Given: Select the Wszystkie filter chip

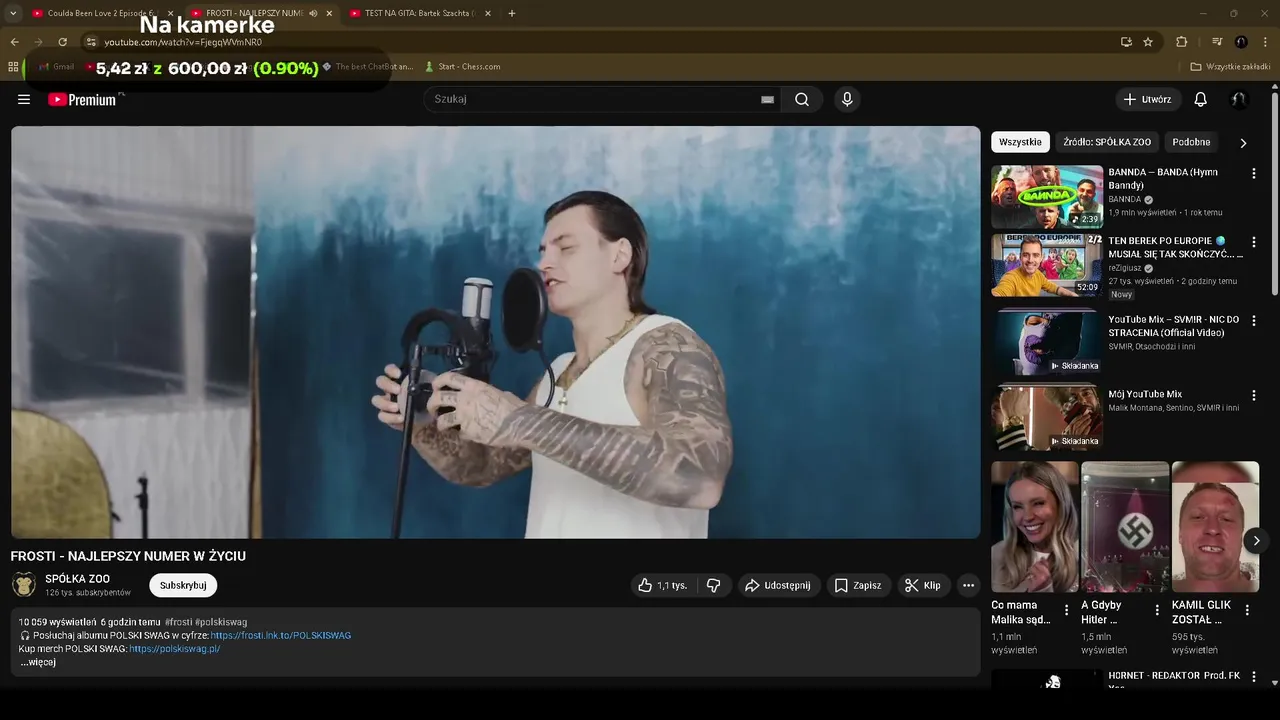Looking at the screenshot, I should [1020, 142].
